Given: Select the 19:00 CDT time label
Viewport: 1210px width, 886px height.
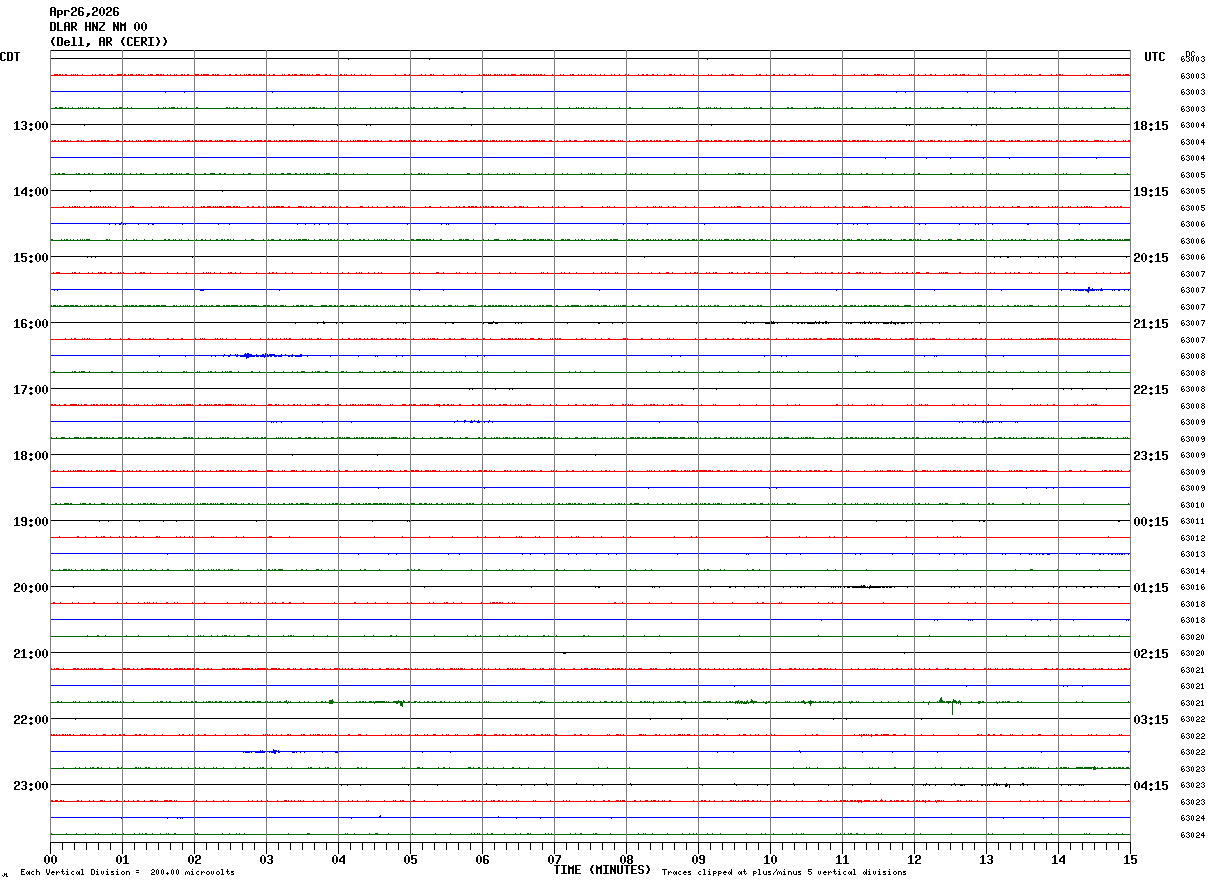Looking at the screenshot, I should click(30, 522).
